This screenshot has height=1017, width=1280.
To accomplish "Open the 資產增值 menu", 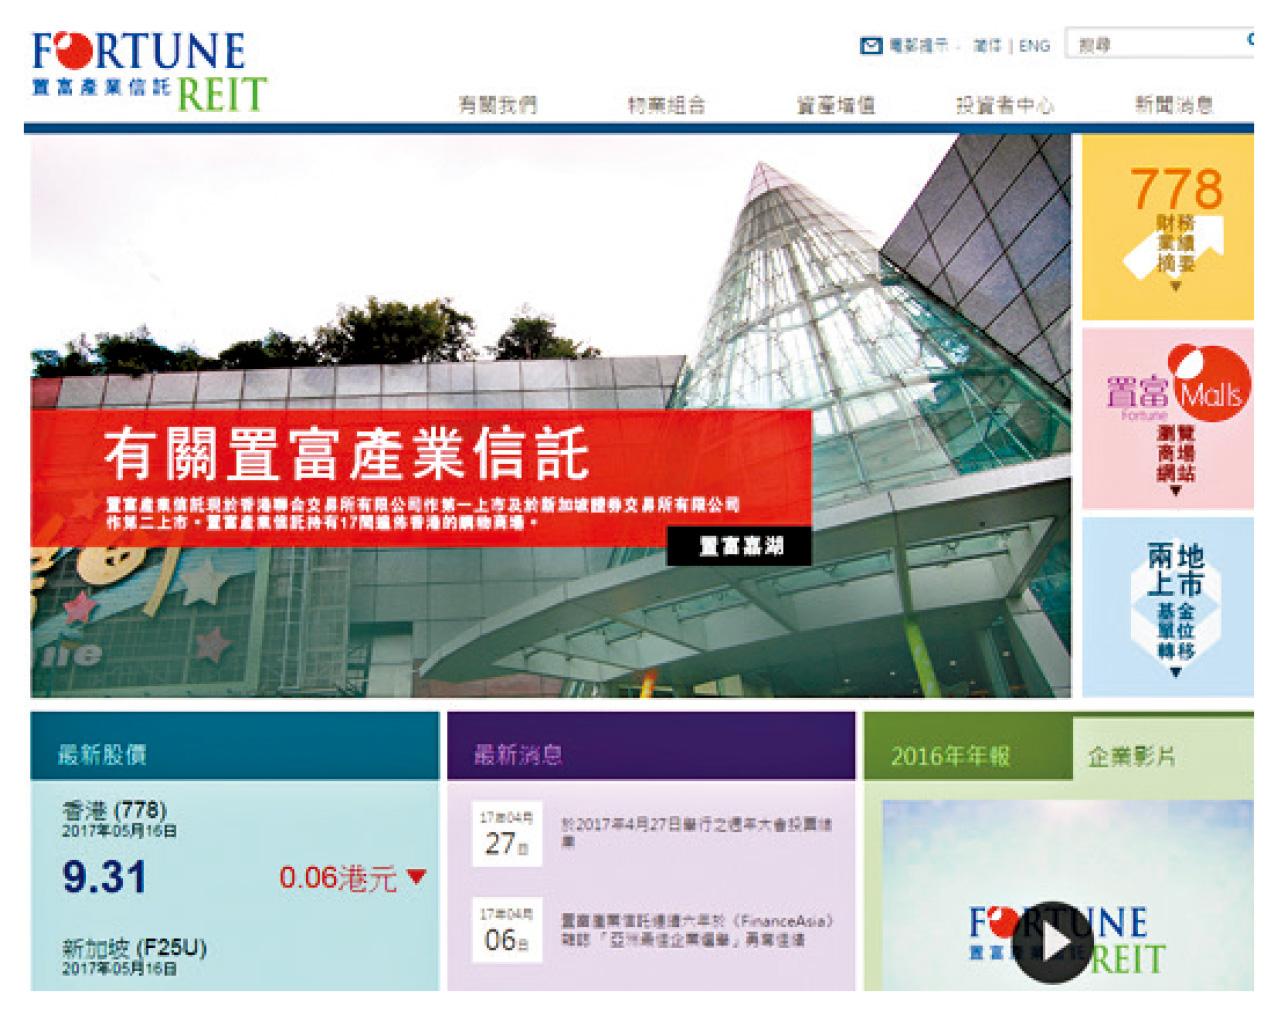I will pyautogui.click(x=835, y=105).
